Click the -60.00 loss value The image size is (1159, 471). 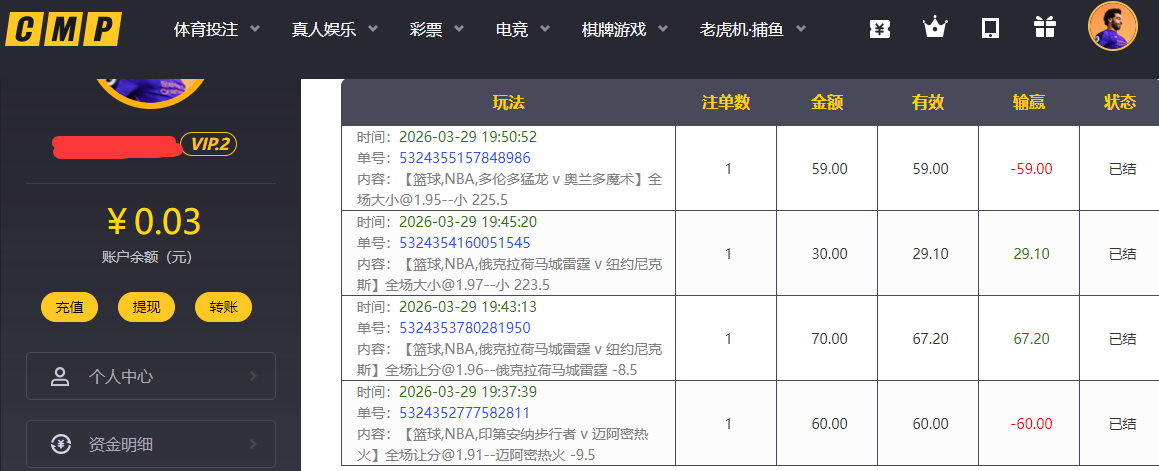1031,424
